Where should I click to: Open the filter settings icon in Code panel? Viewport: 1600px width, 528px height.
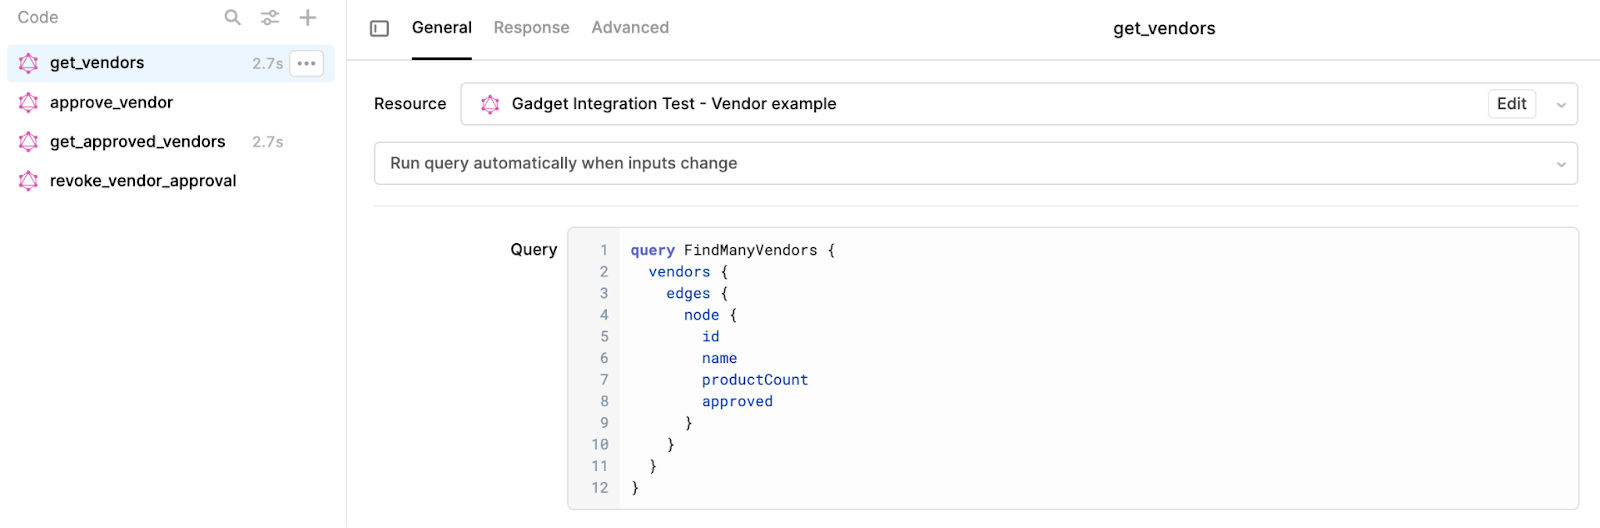click(270, 18)
